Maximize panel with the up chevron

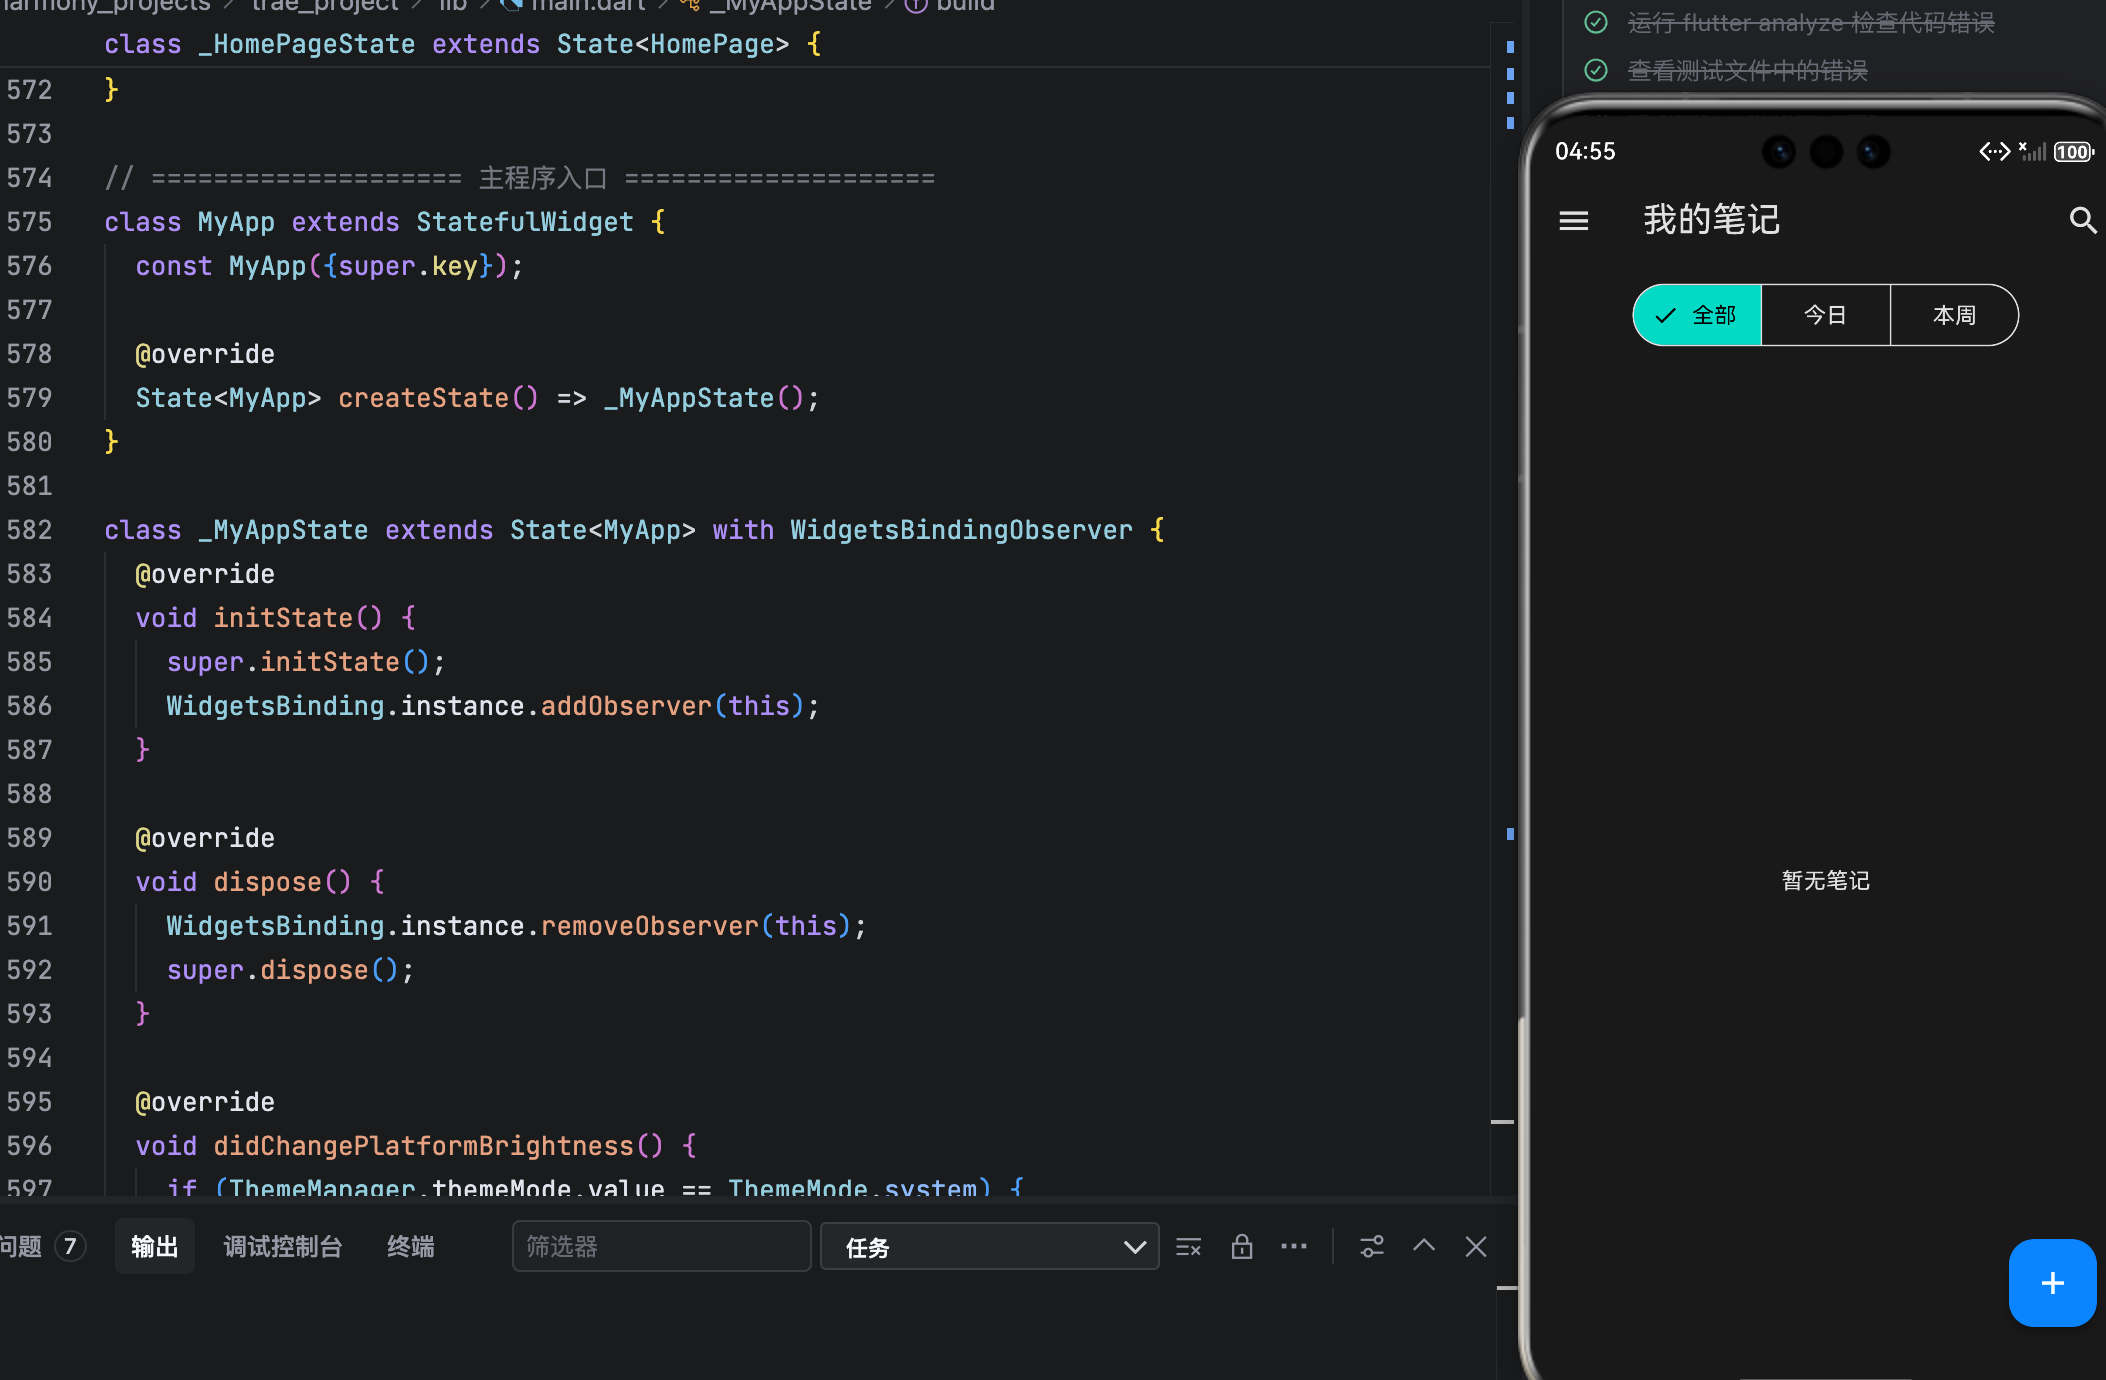[1423, 1246]
